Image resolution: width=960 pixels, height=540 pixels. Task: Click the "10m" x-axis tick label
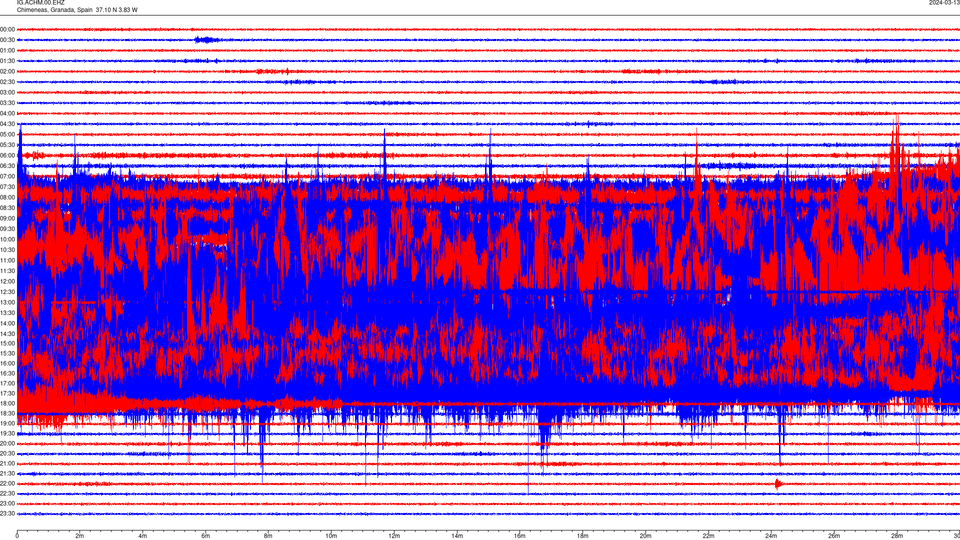[331, 536]
